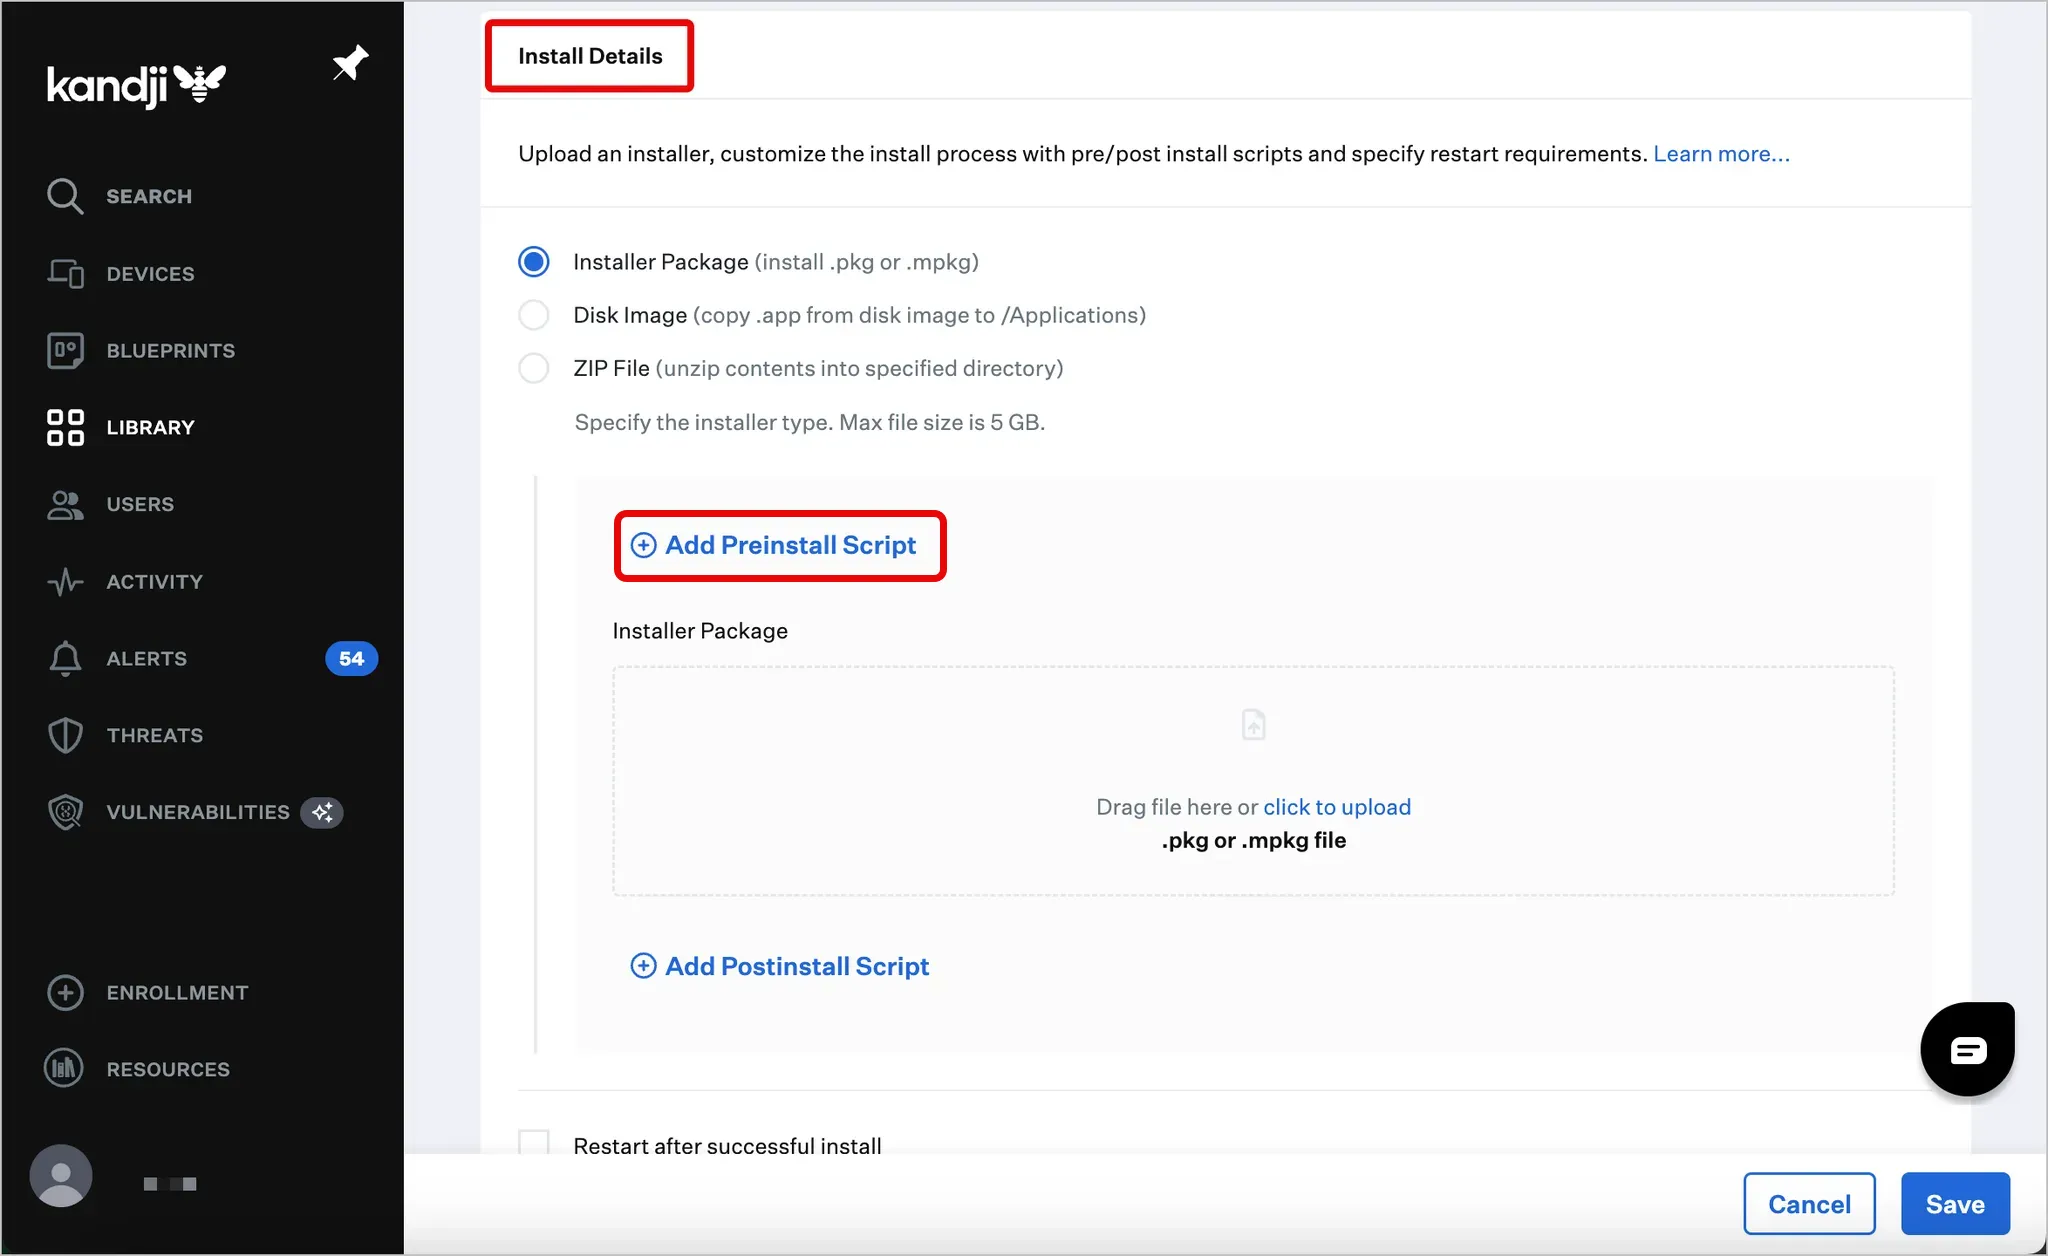
Task: Select Installer Package radio button
Action: tap(534, 262)
